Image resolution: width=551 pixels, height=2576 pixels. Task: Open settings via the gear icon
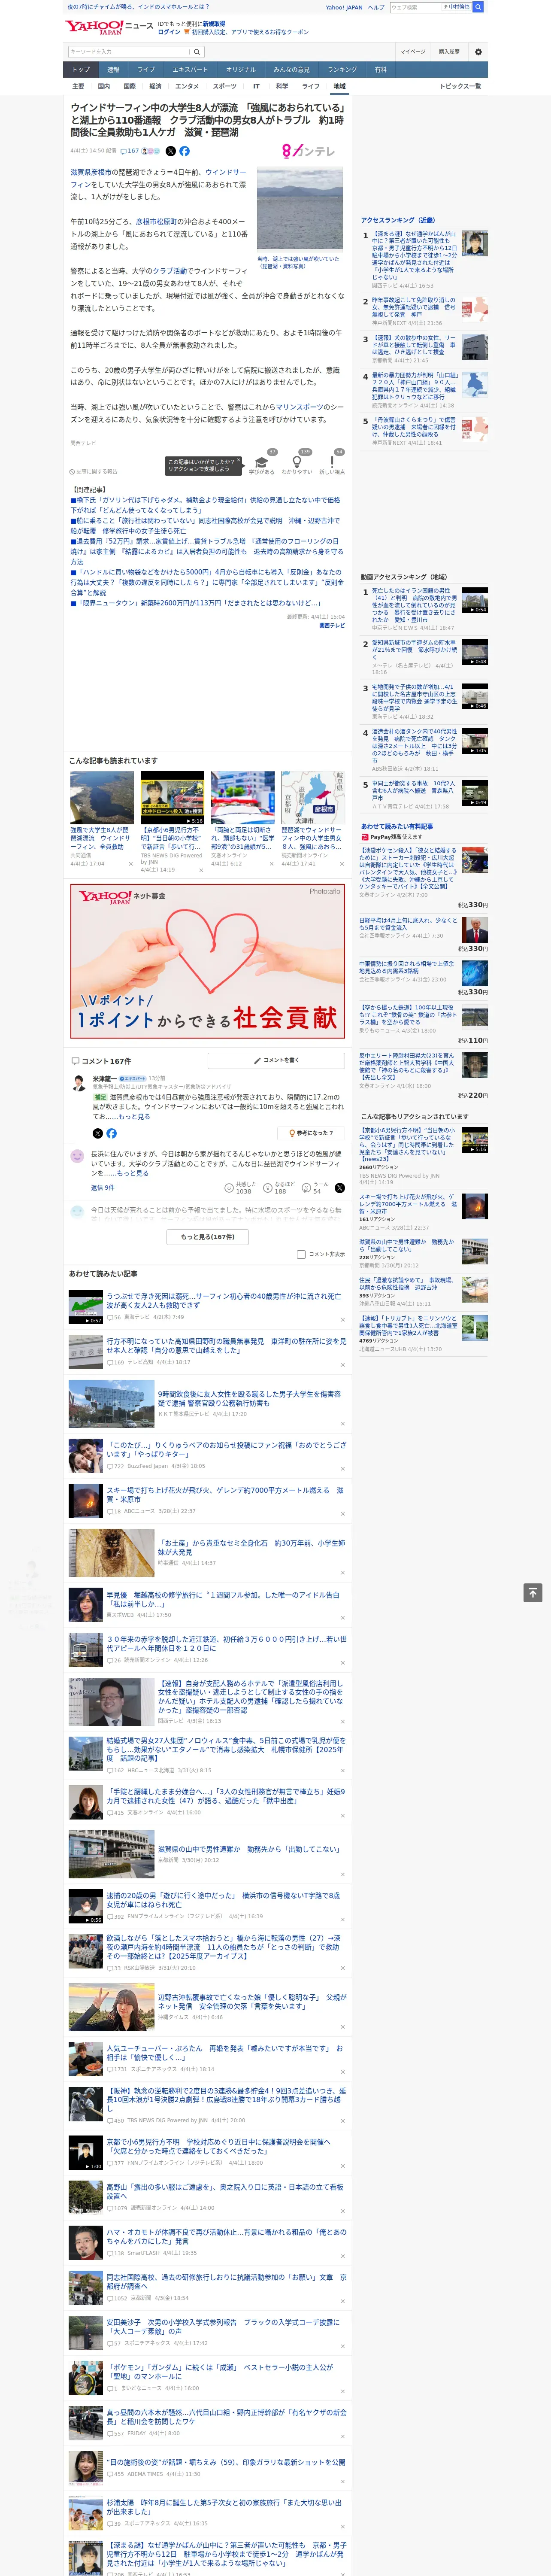(x=478, y=52)
